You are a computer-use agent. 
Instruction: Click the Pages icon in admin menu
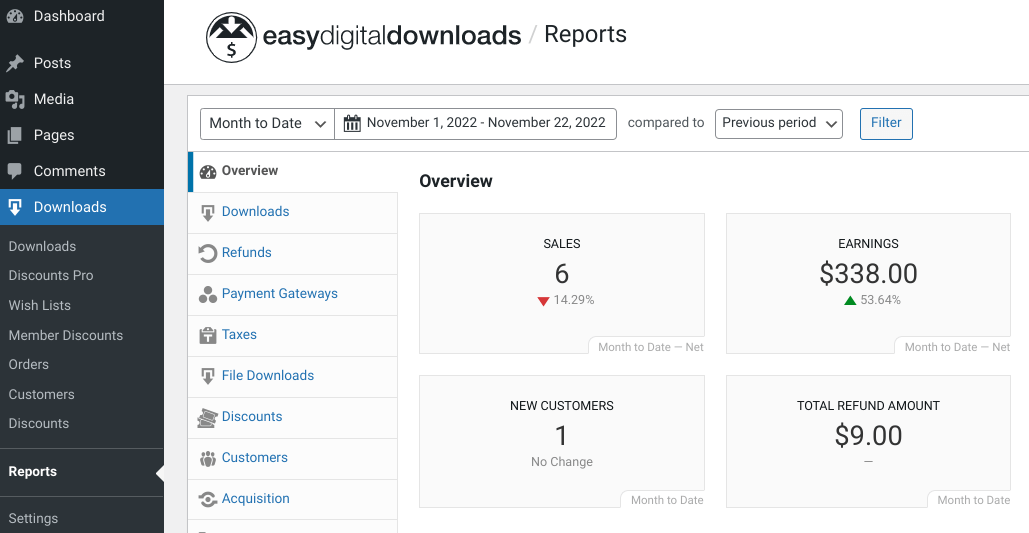tap(15, 135)
